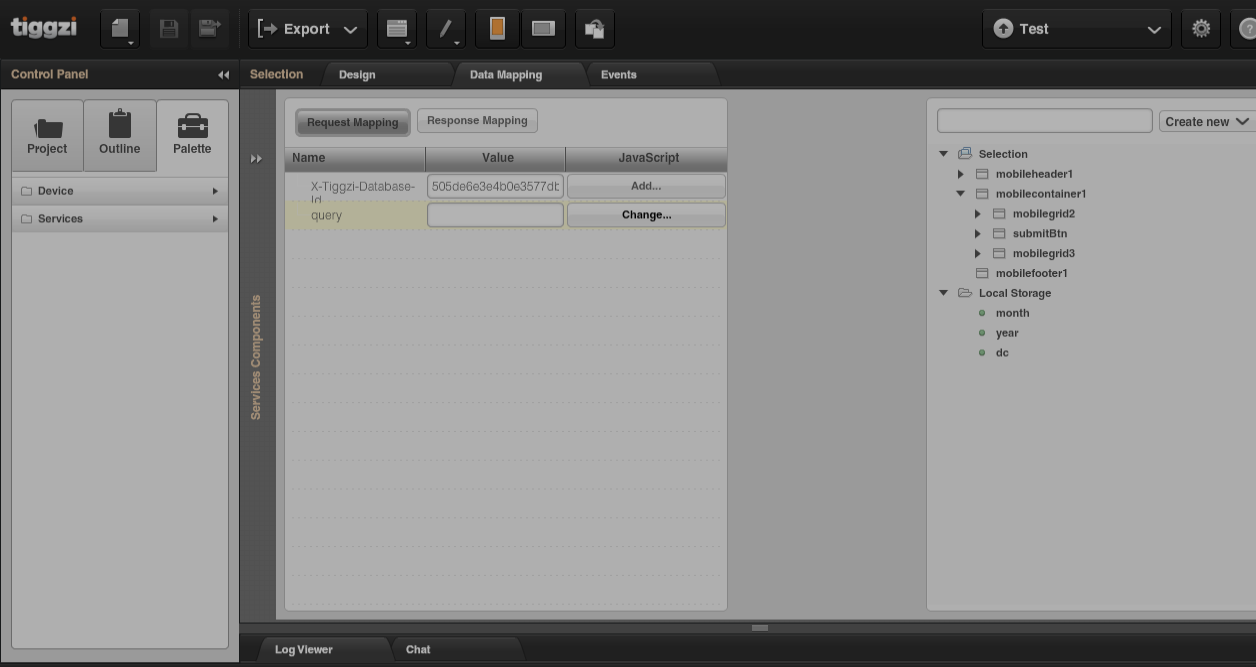Open the Export dropdown
The height and width of the screenshot is (667, 1256).
(x=307, y=29)
